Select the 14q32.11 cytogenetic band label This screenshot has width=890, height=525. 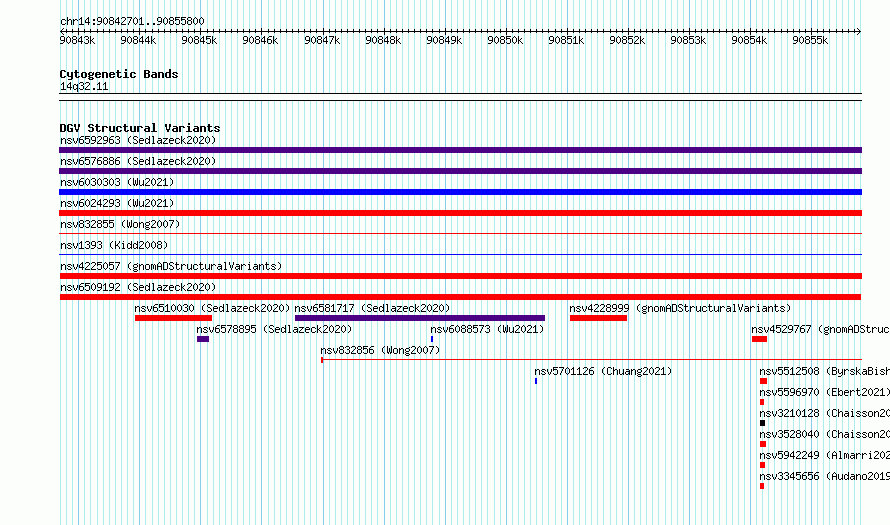click(84, 86)
